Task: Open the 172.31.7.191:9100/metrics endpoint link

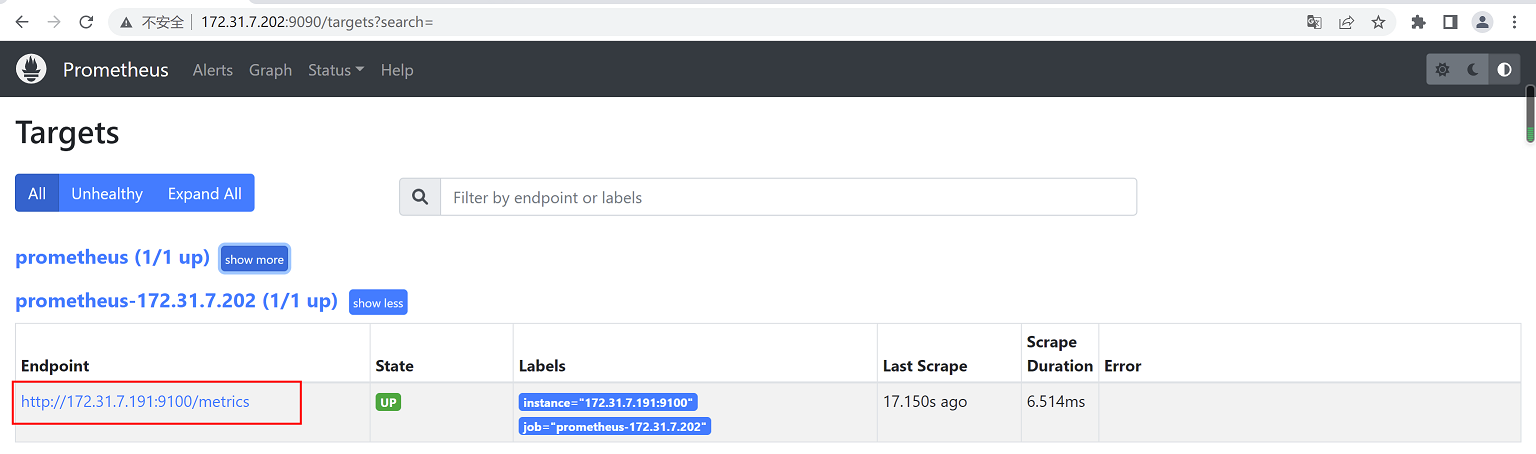Action: click(135, 402)
